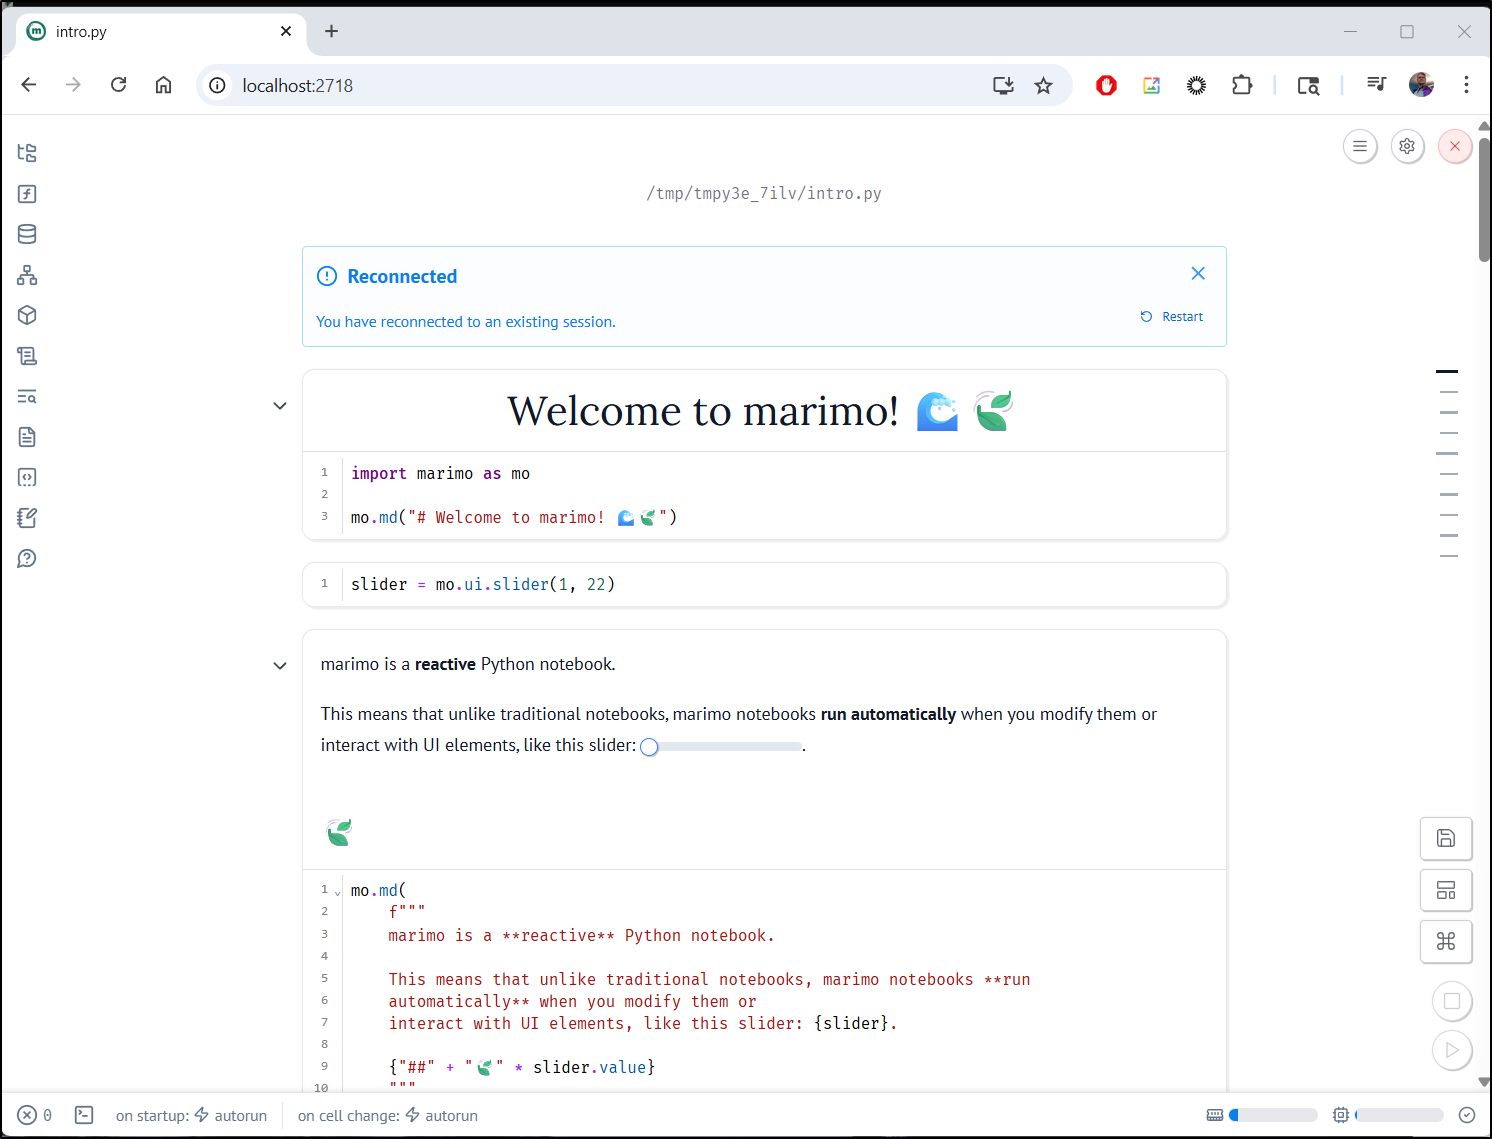Click the slider = mo.ui.slider code line

point(483,585)
